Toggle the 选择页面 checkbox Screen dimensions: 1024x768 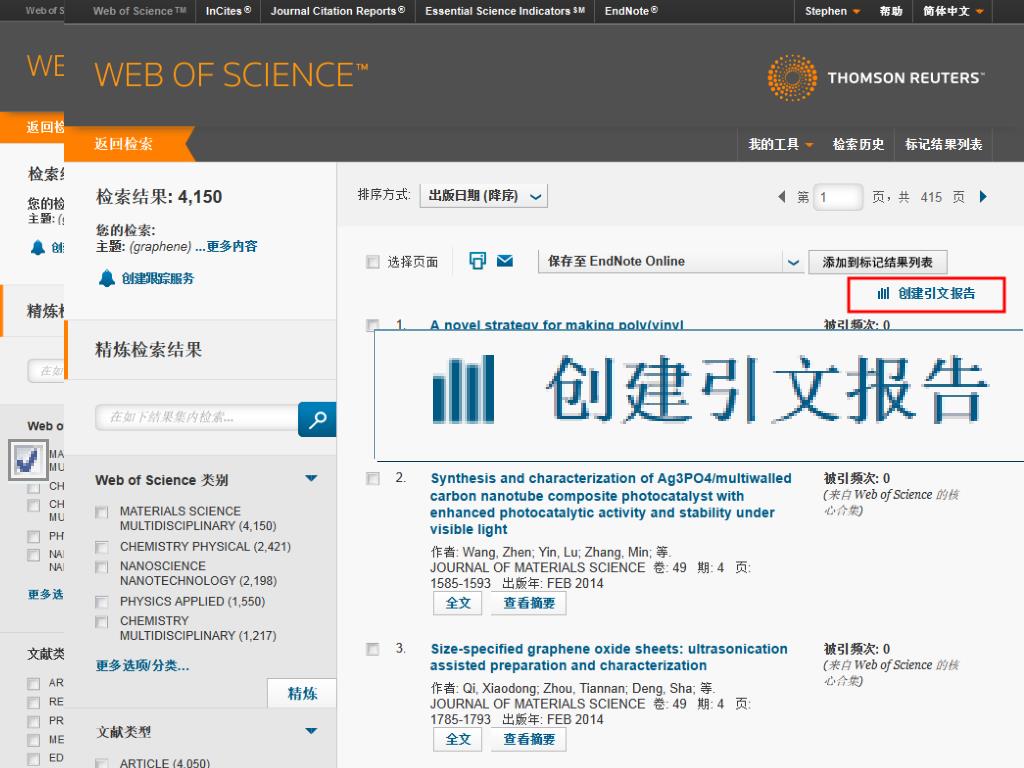click(x=373, y=262)
